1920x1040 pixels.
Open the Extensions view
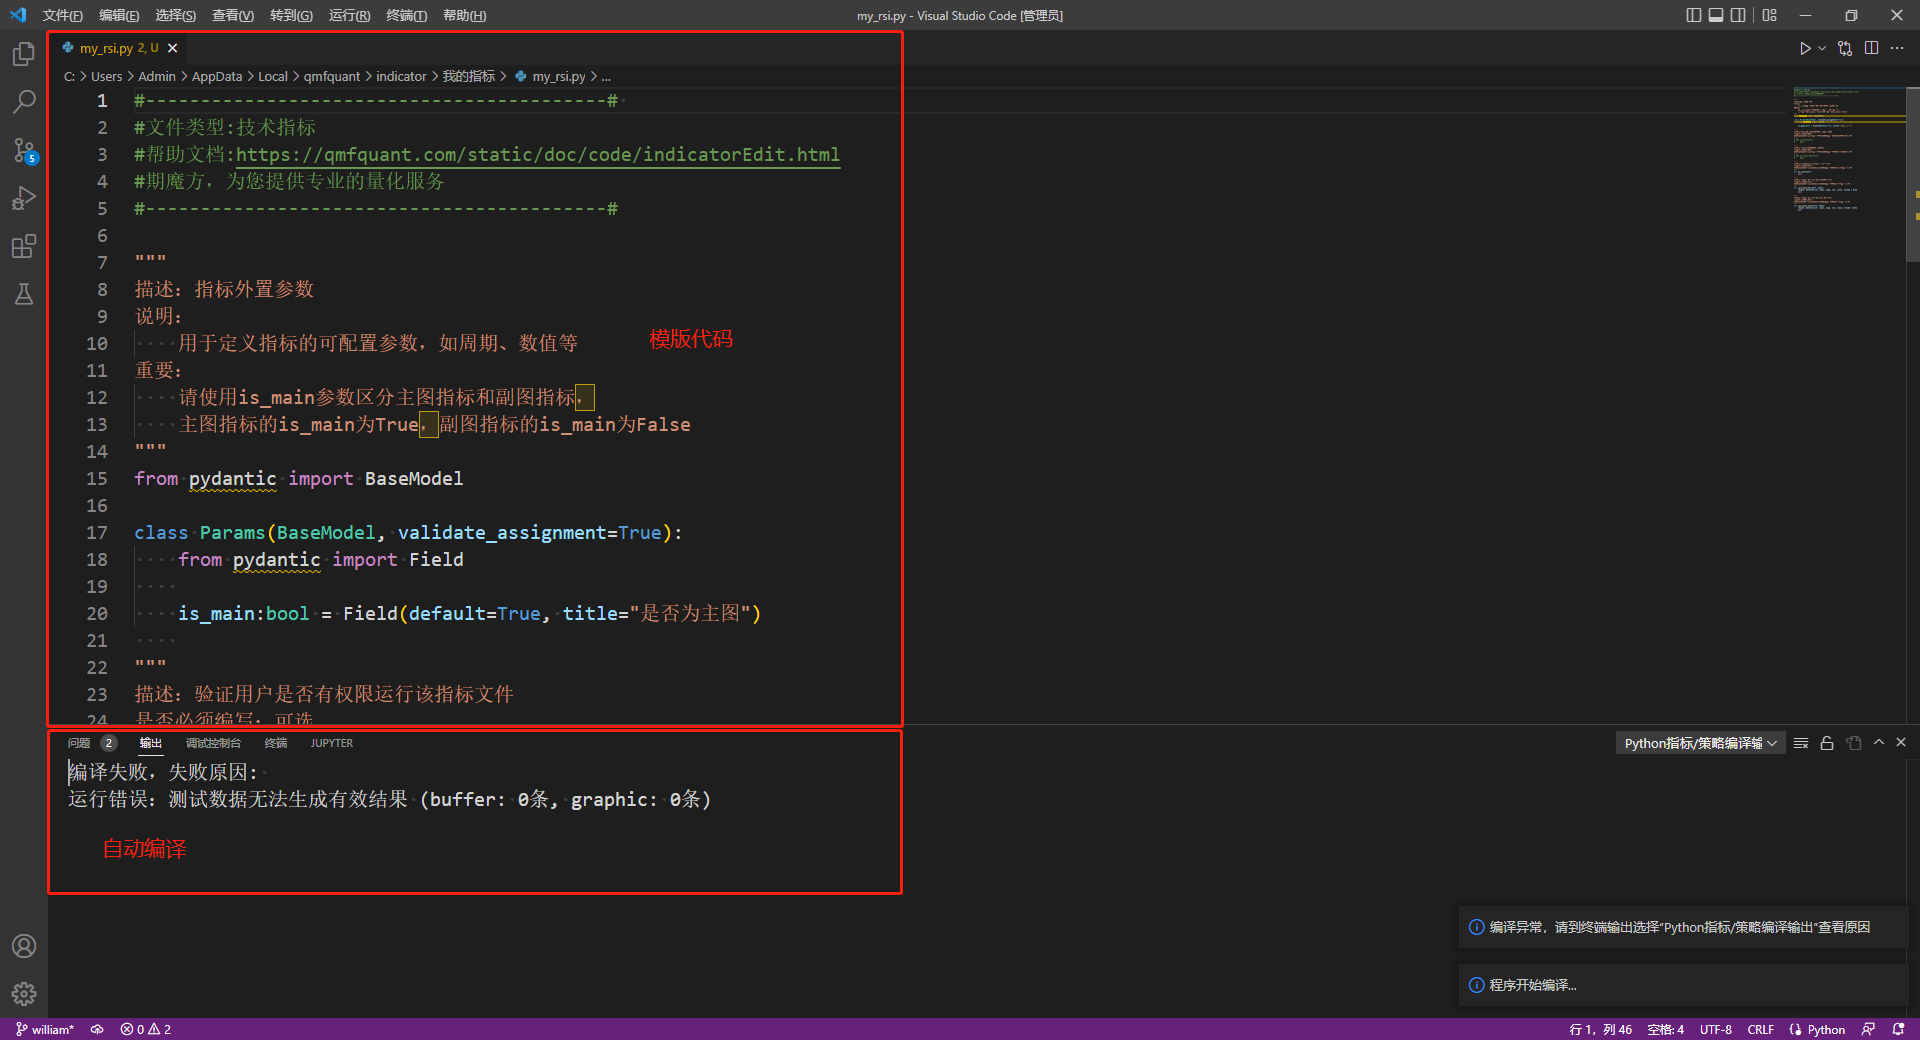(24, 246)
